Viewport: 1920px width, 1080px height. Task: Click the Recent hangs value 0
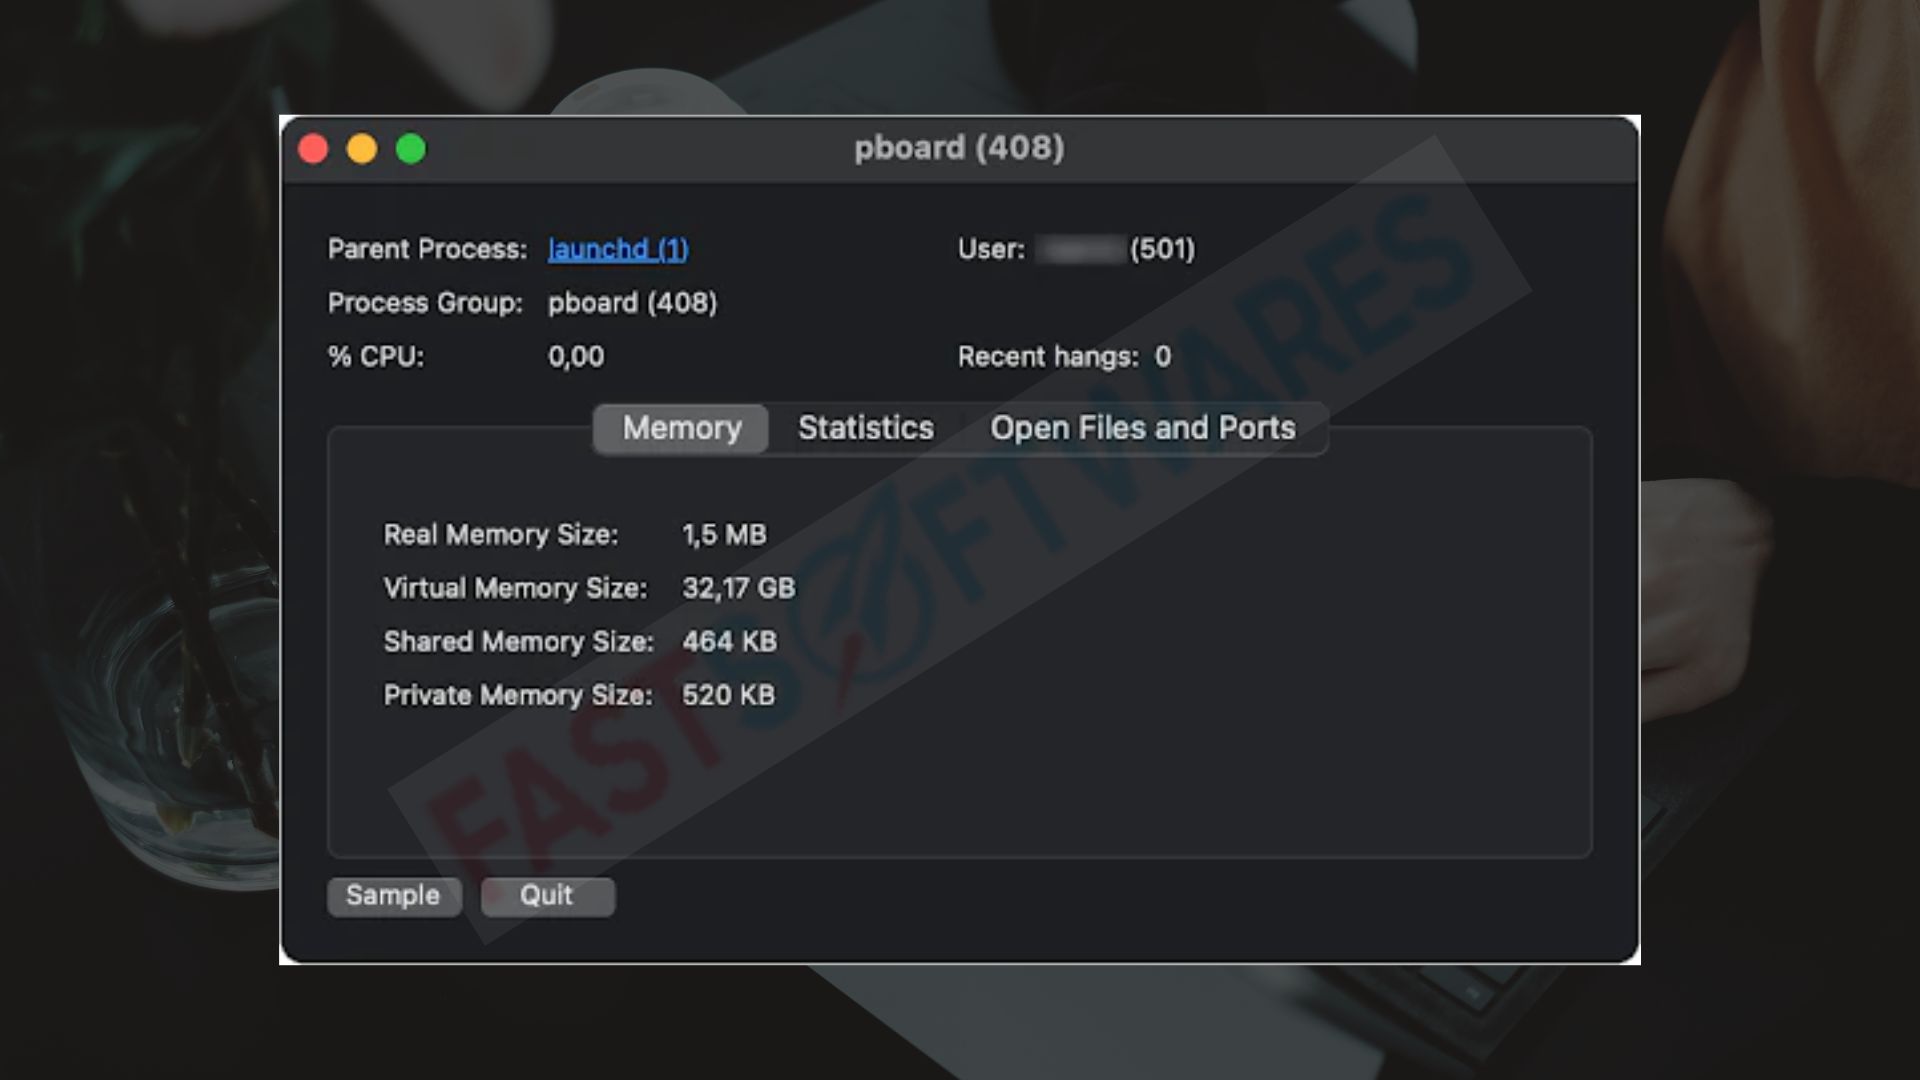[x=1163, y=357]
